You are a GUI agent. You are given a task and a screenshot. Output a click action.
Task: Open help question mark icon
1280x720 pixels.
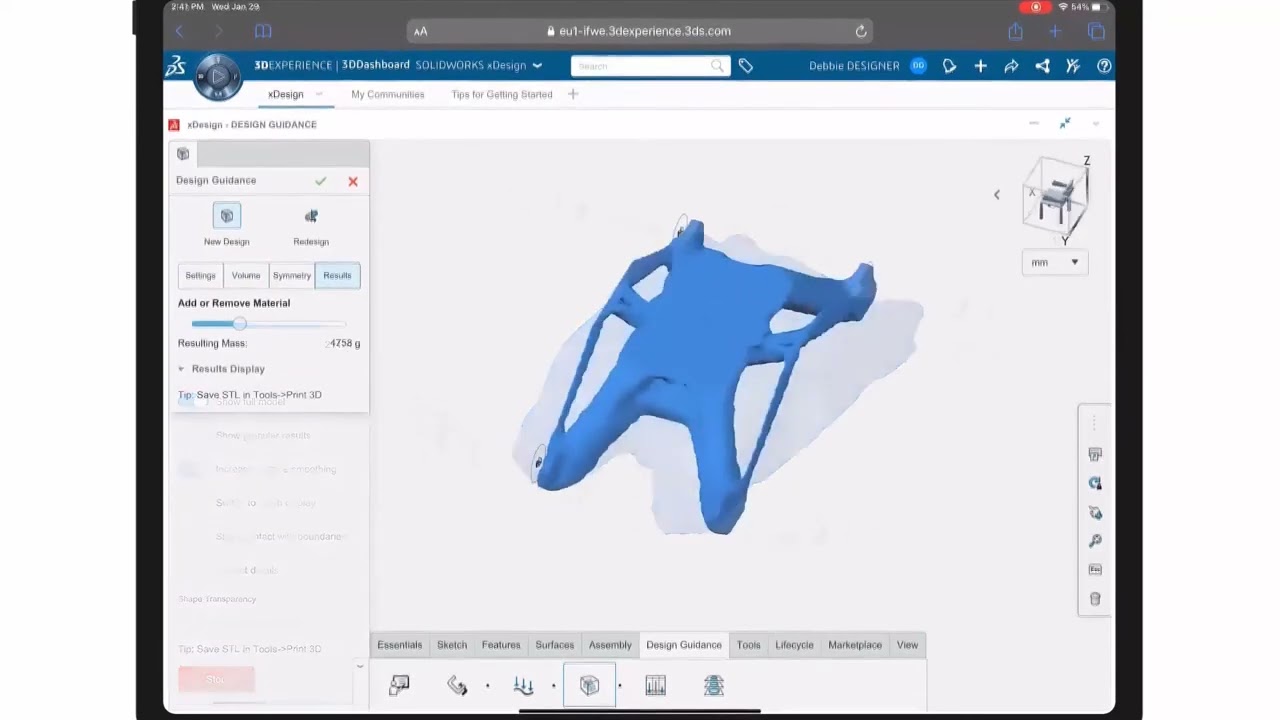pyautogui.click(x=1104, y=66)
